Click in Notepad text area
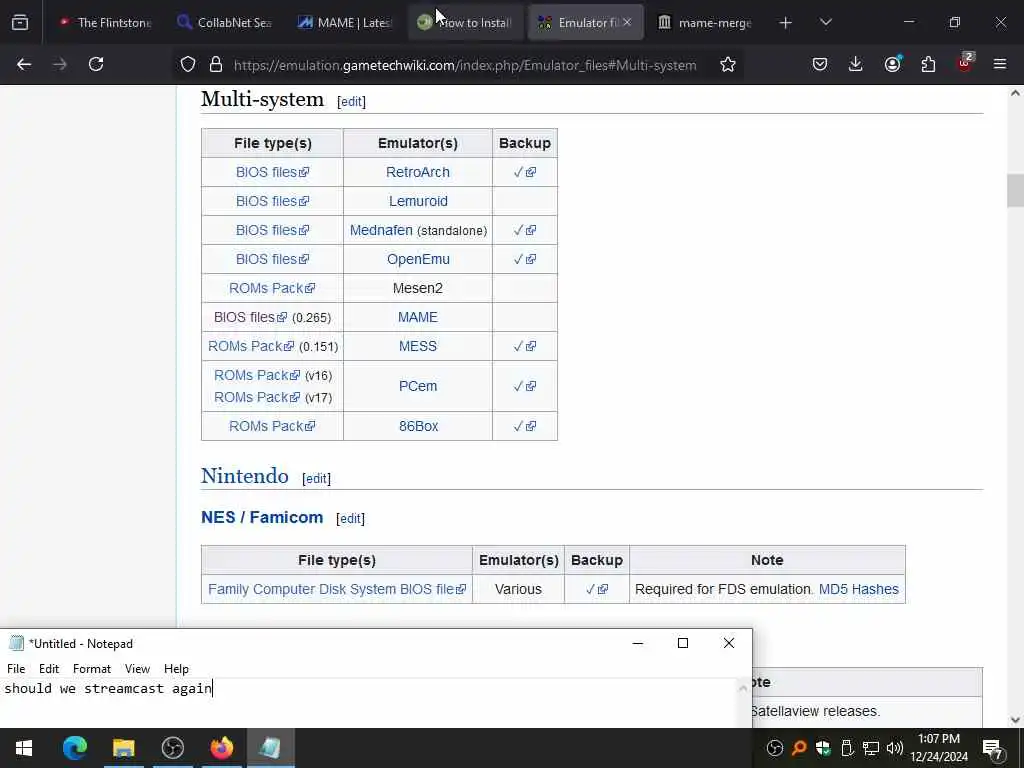The width and height of the screenshot is (1024, 768). [369, 703]
